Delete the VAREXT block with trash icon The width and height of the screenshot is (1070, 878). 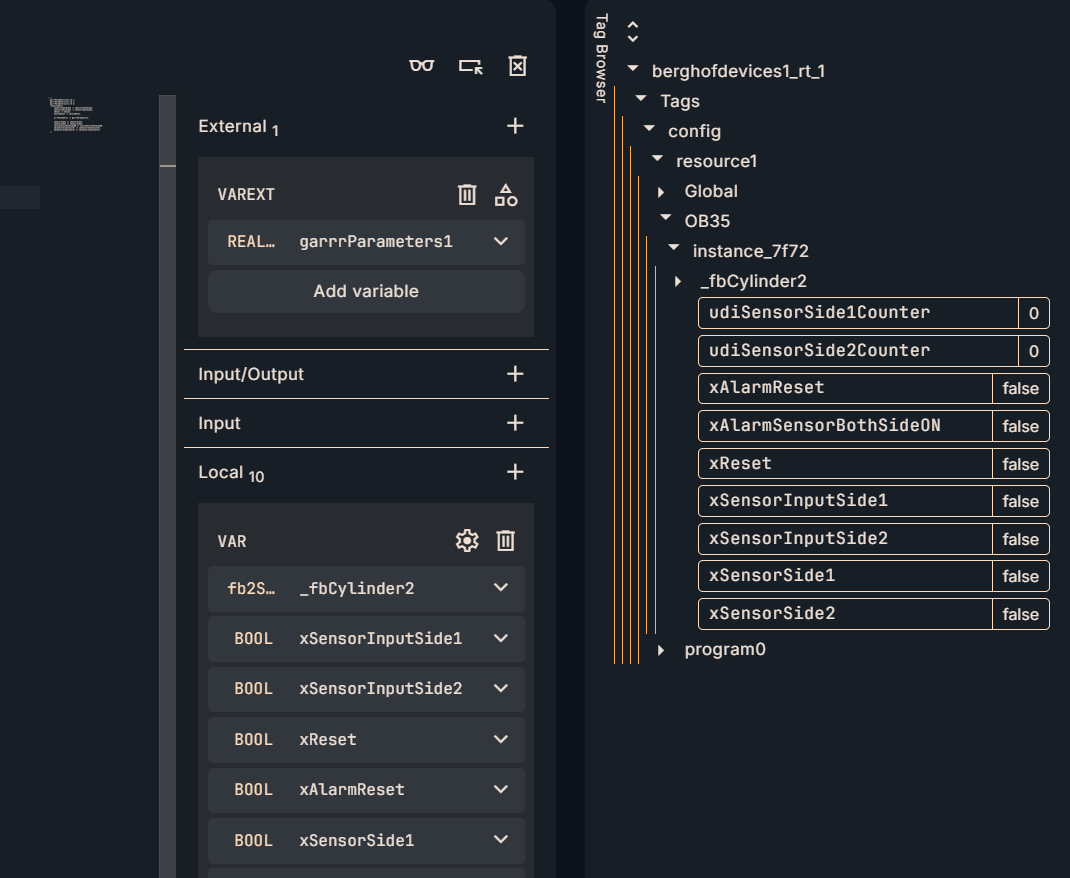[467, 195]
